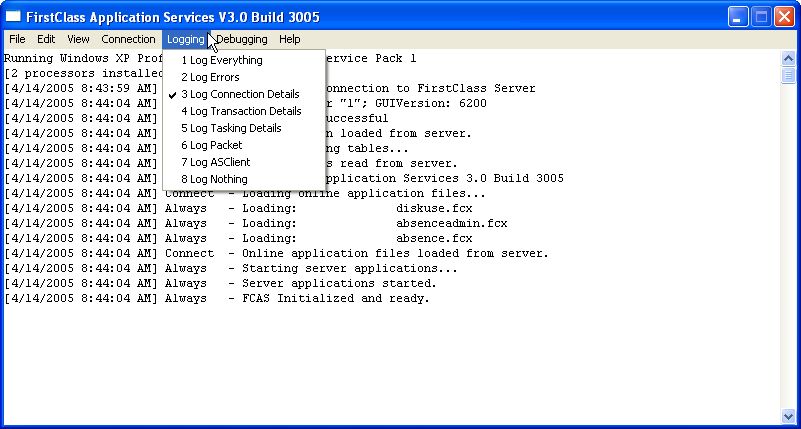Click the FirstClass application title bar icon
Screen dimensions: 801x429
tap(14, 16)
